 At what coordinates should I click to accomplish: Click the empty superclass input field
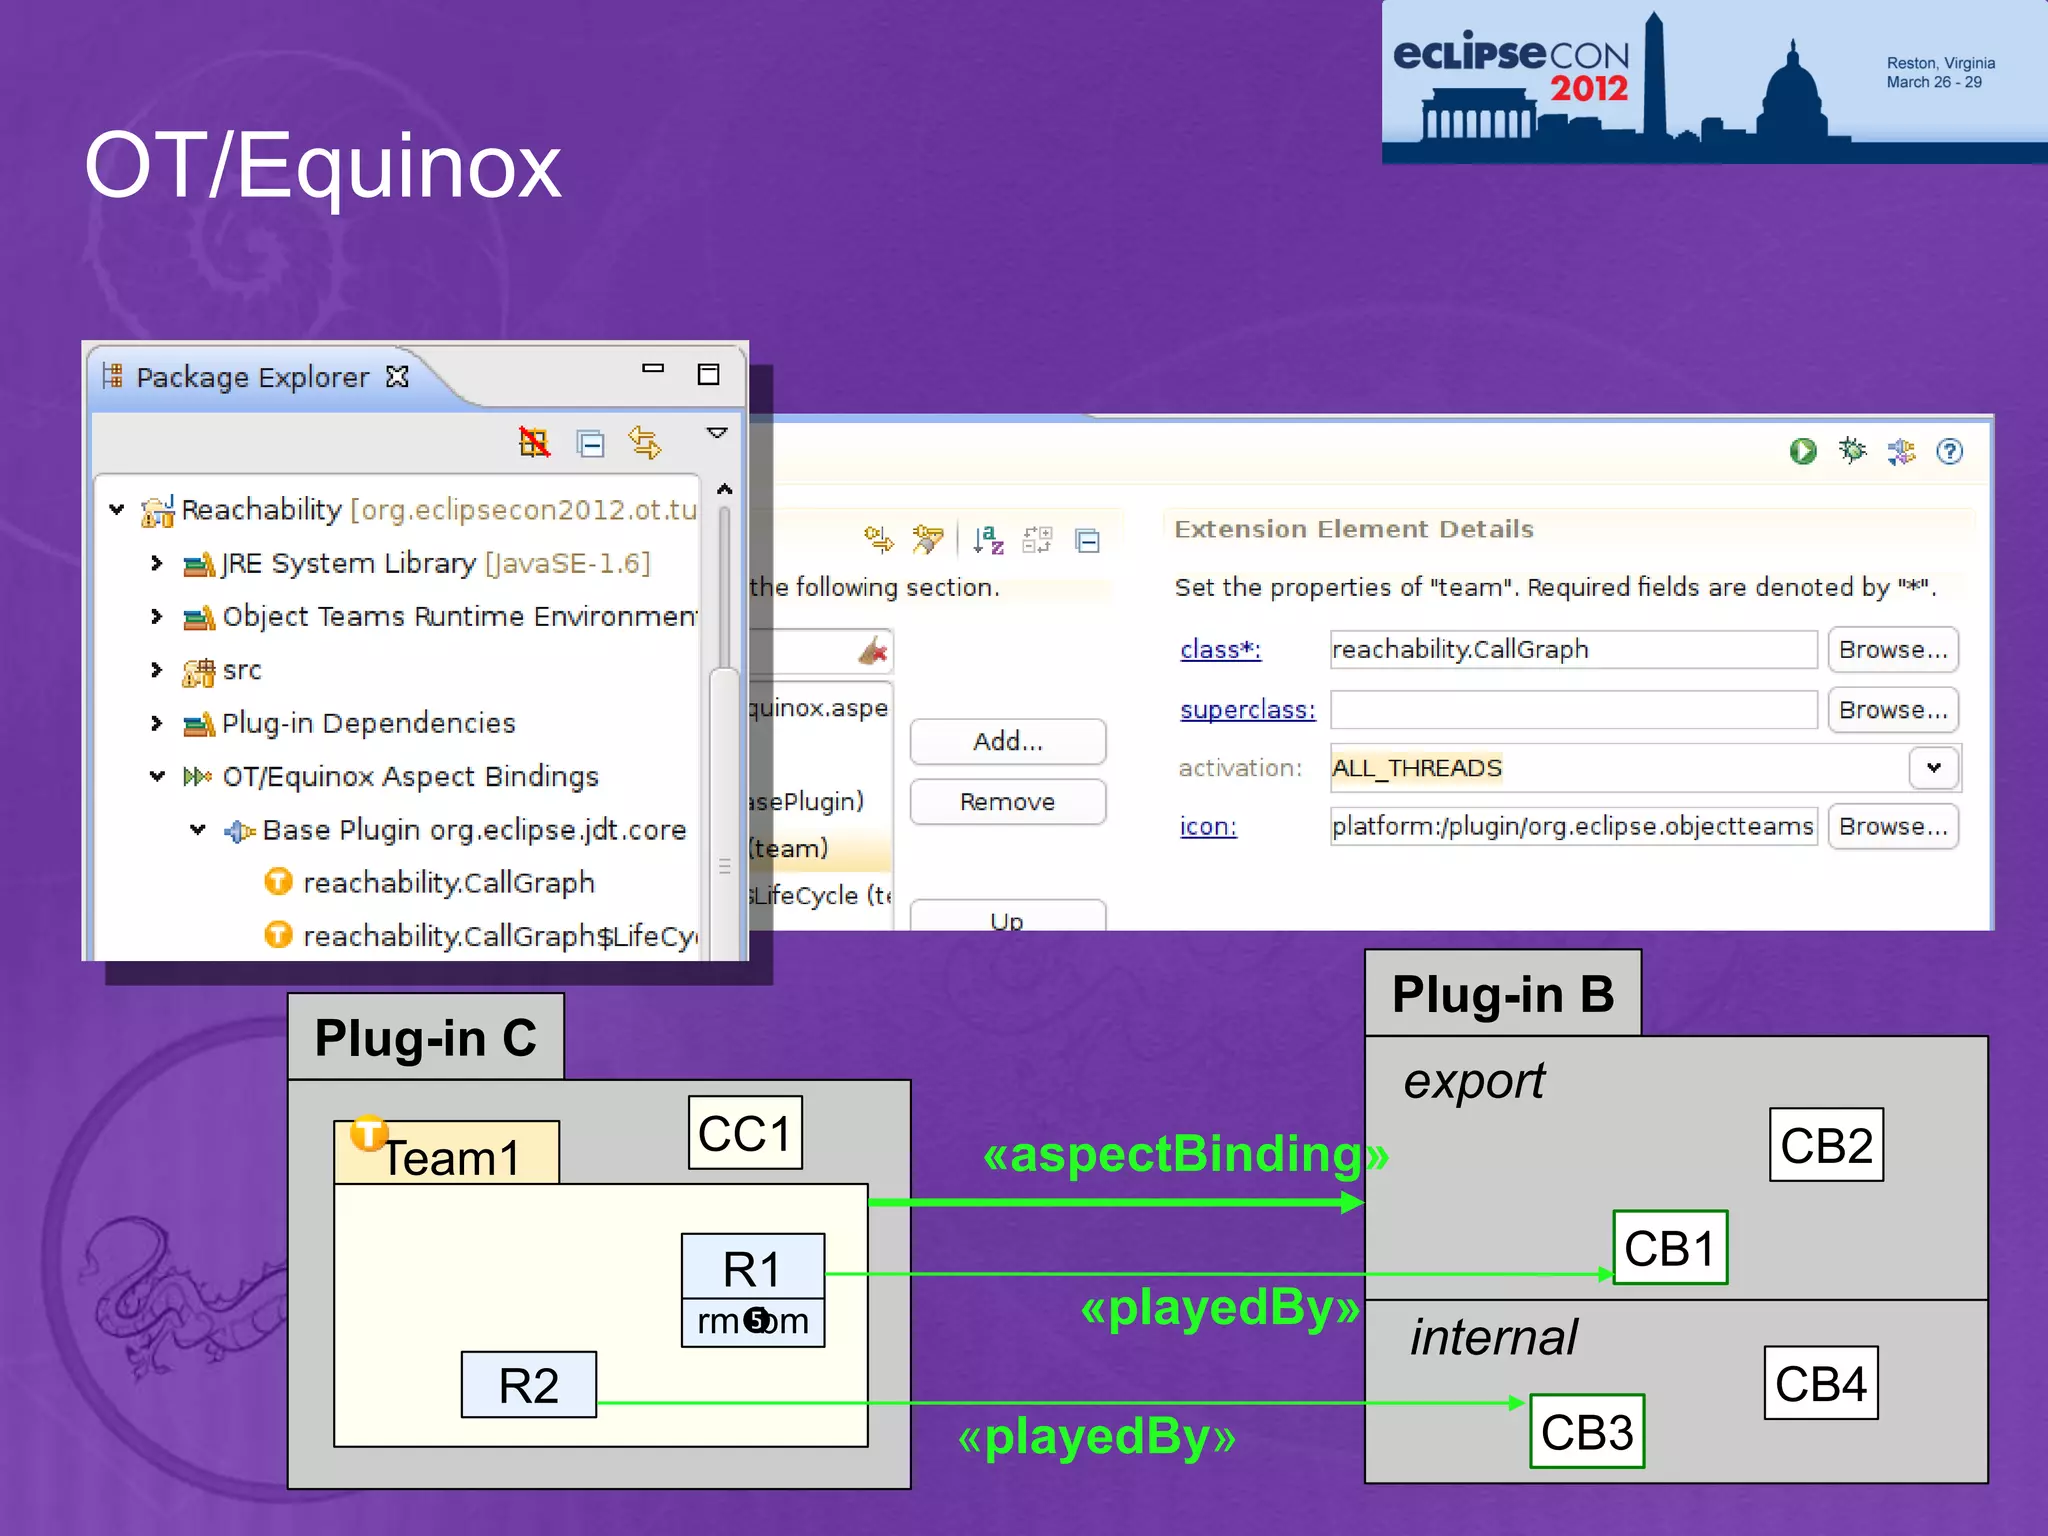[x=1573, y=709]
